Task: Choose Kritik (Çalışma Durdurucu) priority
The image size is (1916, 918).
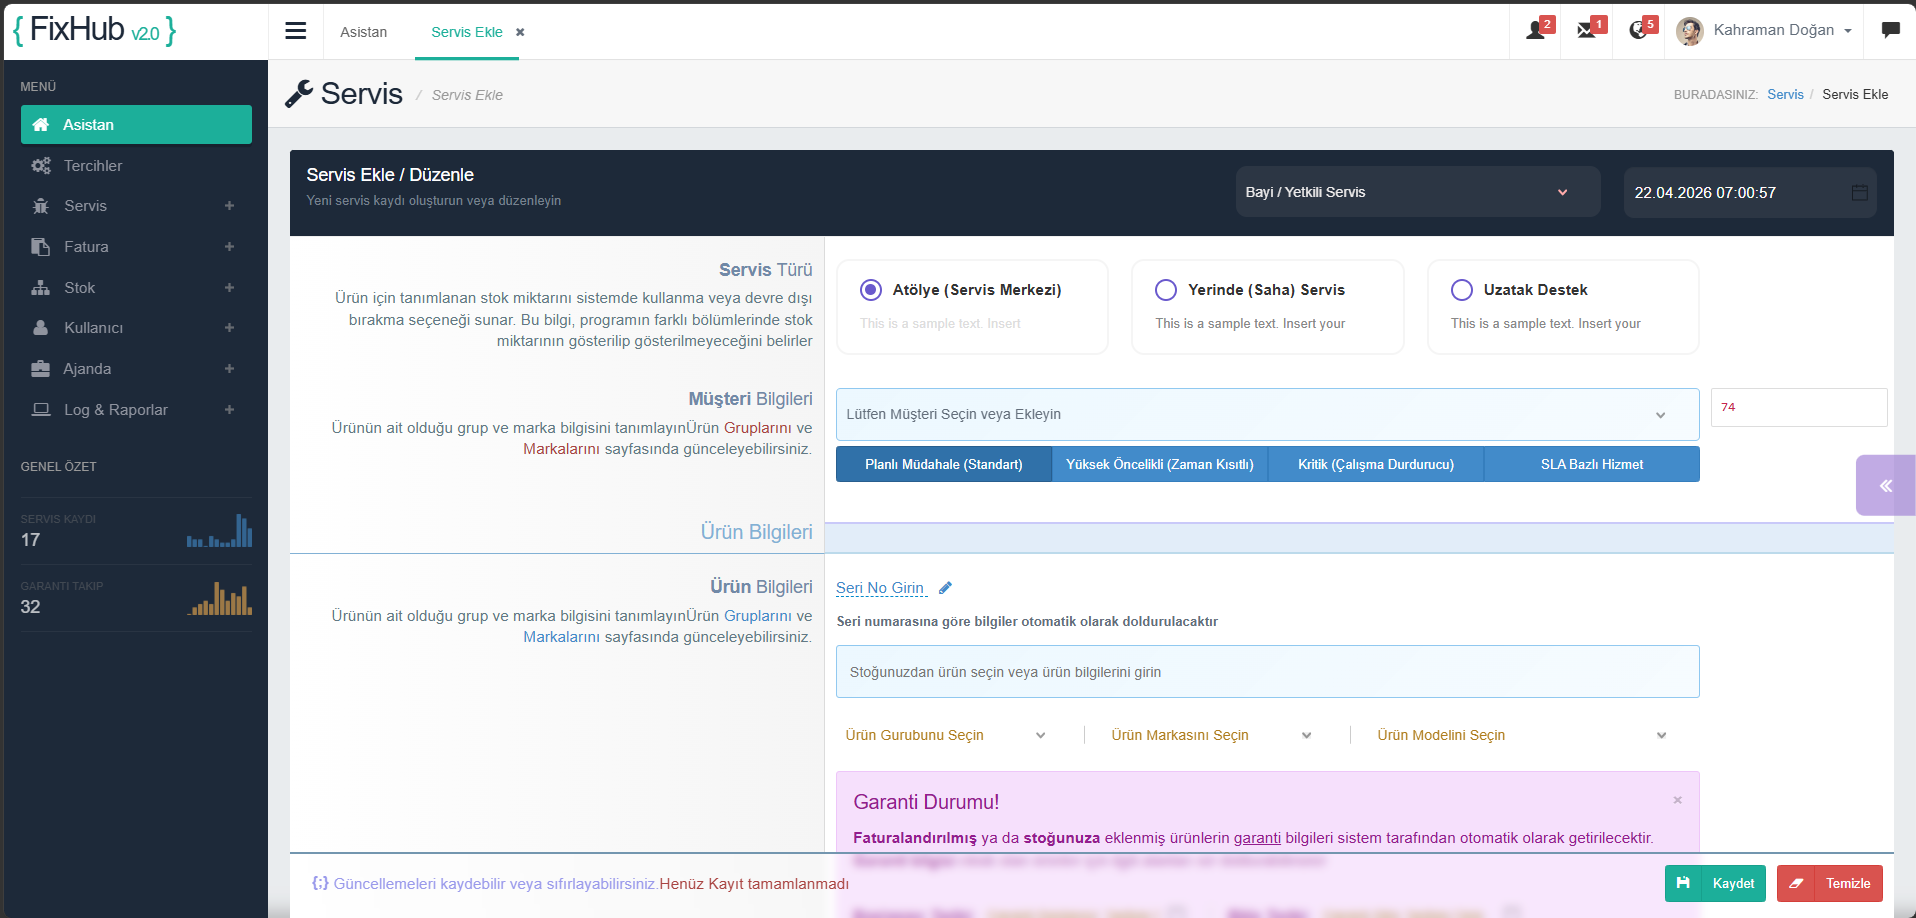Action: 1376,464
